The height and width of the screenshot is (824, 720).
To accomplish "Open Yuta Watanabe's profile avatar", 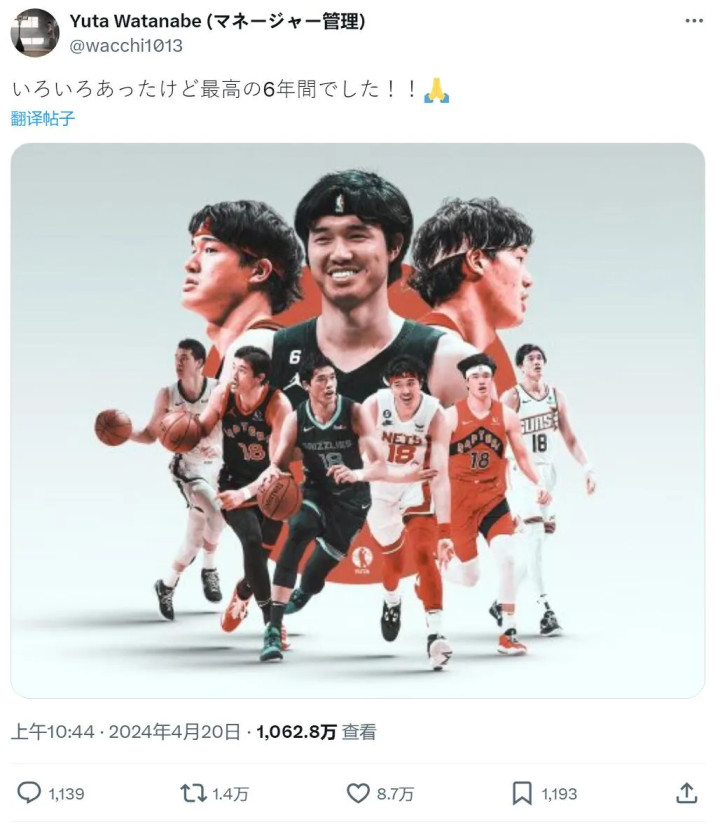I will pos(35,33).
